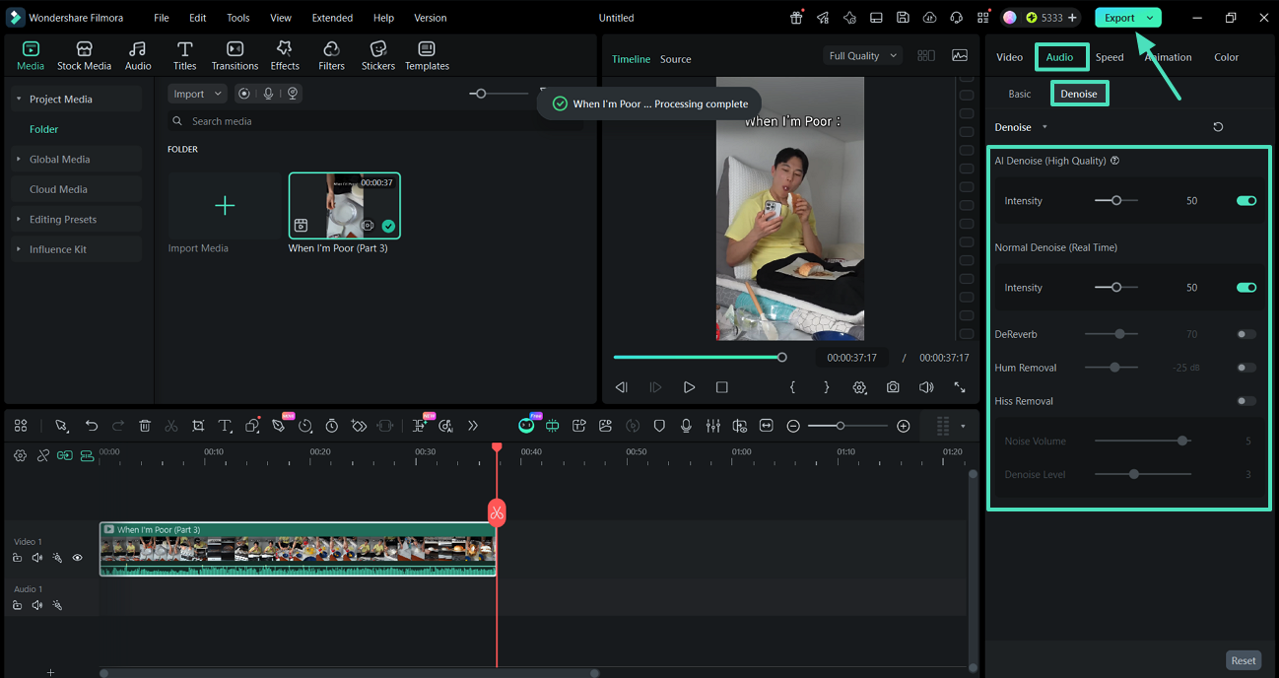Open the Transitions library

235,56
